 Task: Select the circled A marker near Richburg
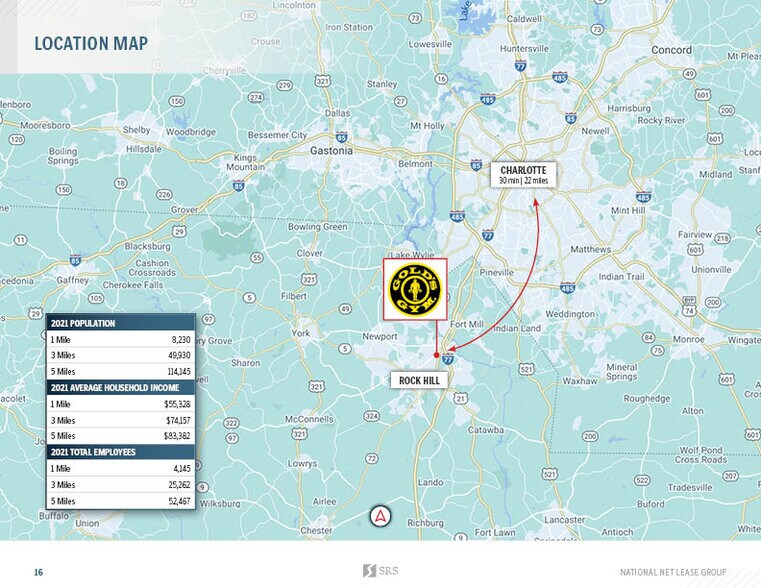[381, 516]
